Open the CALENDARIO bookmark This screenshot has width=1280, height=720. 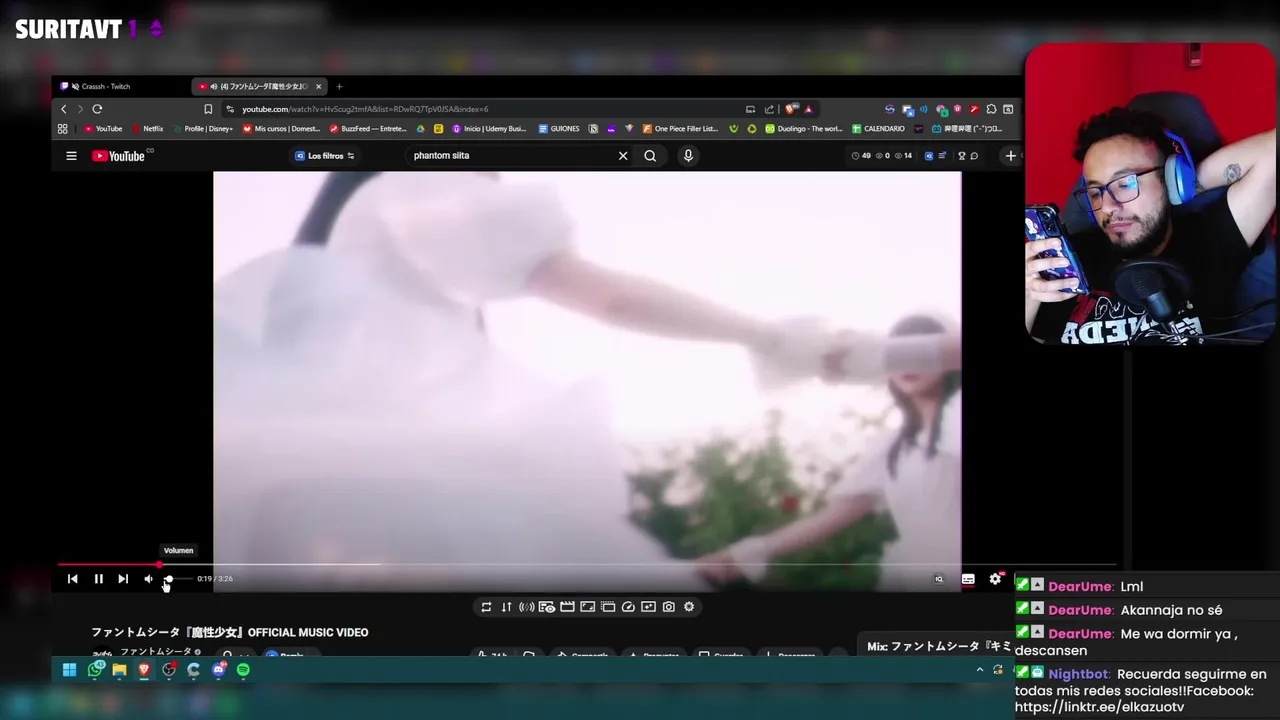click(879, 129)
